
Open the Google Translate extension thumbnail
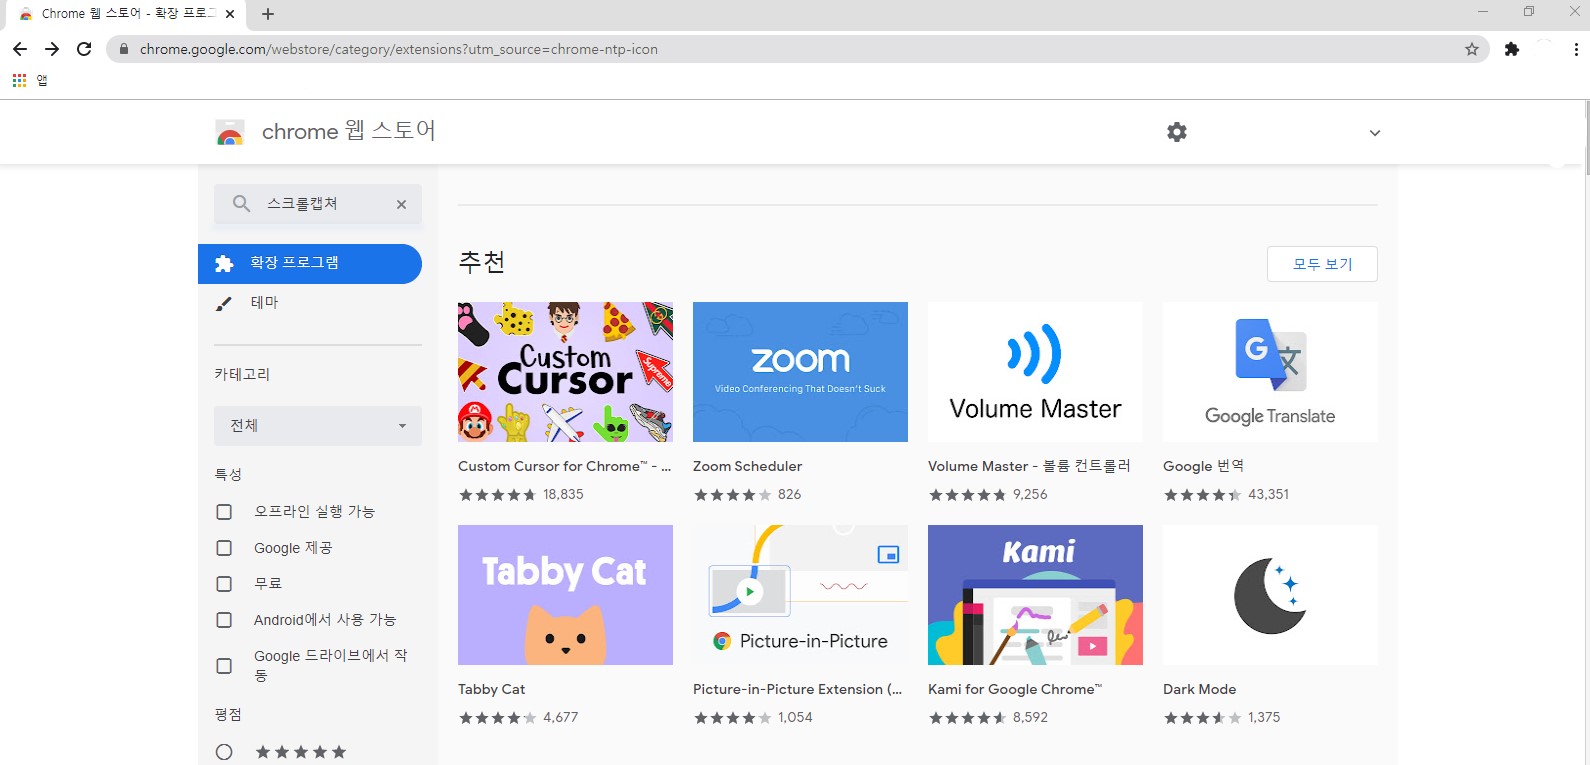click(x=1270, y=372)
